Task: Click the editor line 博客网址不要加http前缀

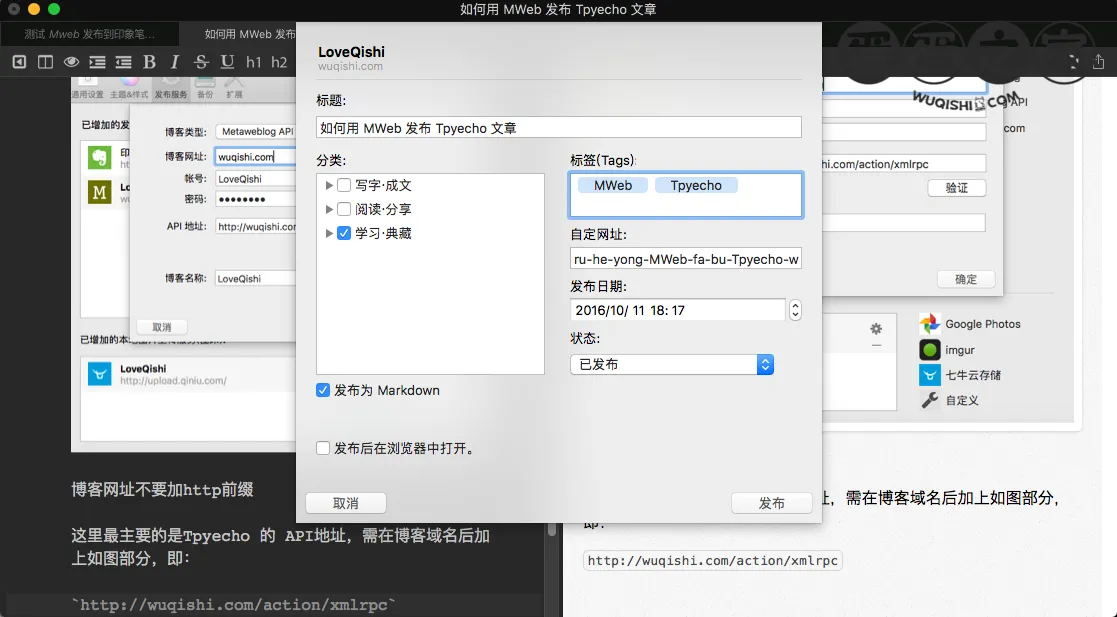Action: (162, 489)
